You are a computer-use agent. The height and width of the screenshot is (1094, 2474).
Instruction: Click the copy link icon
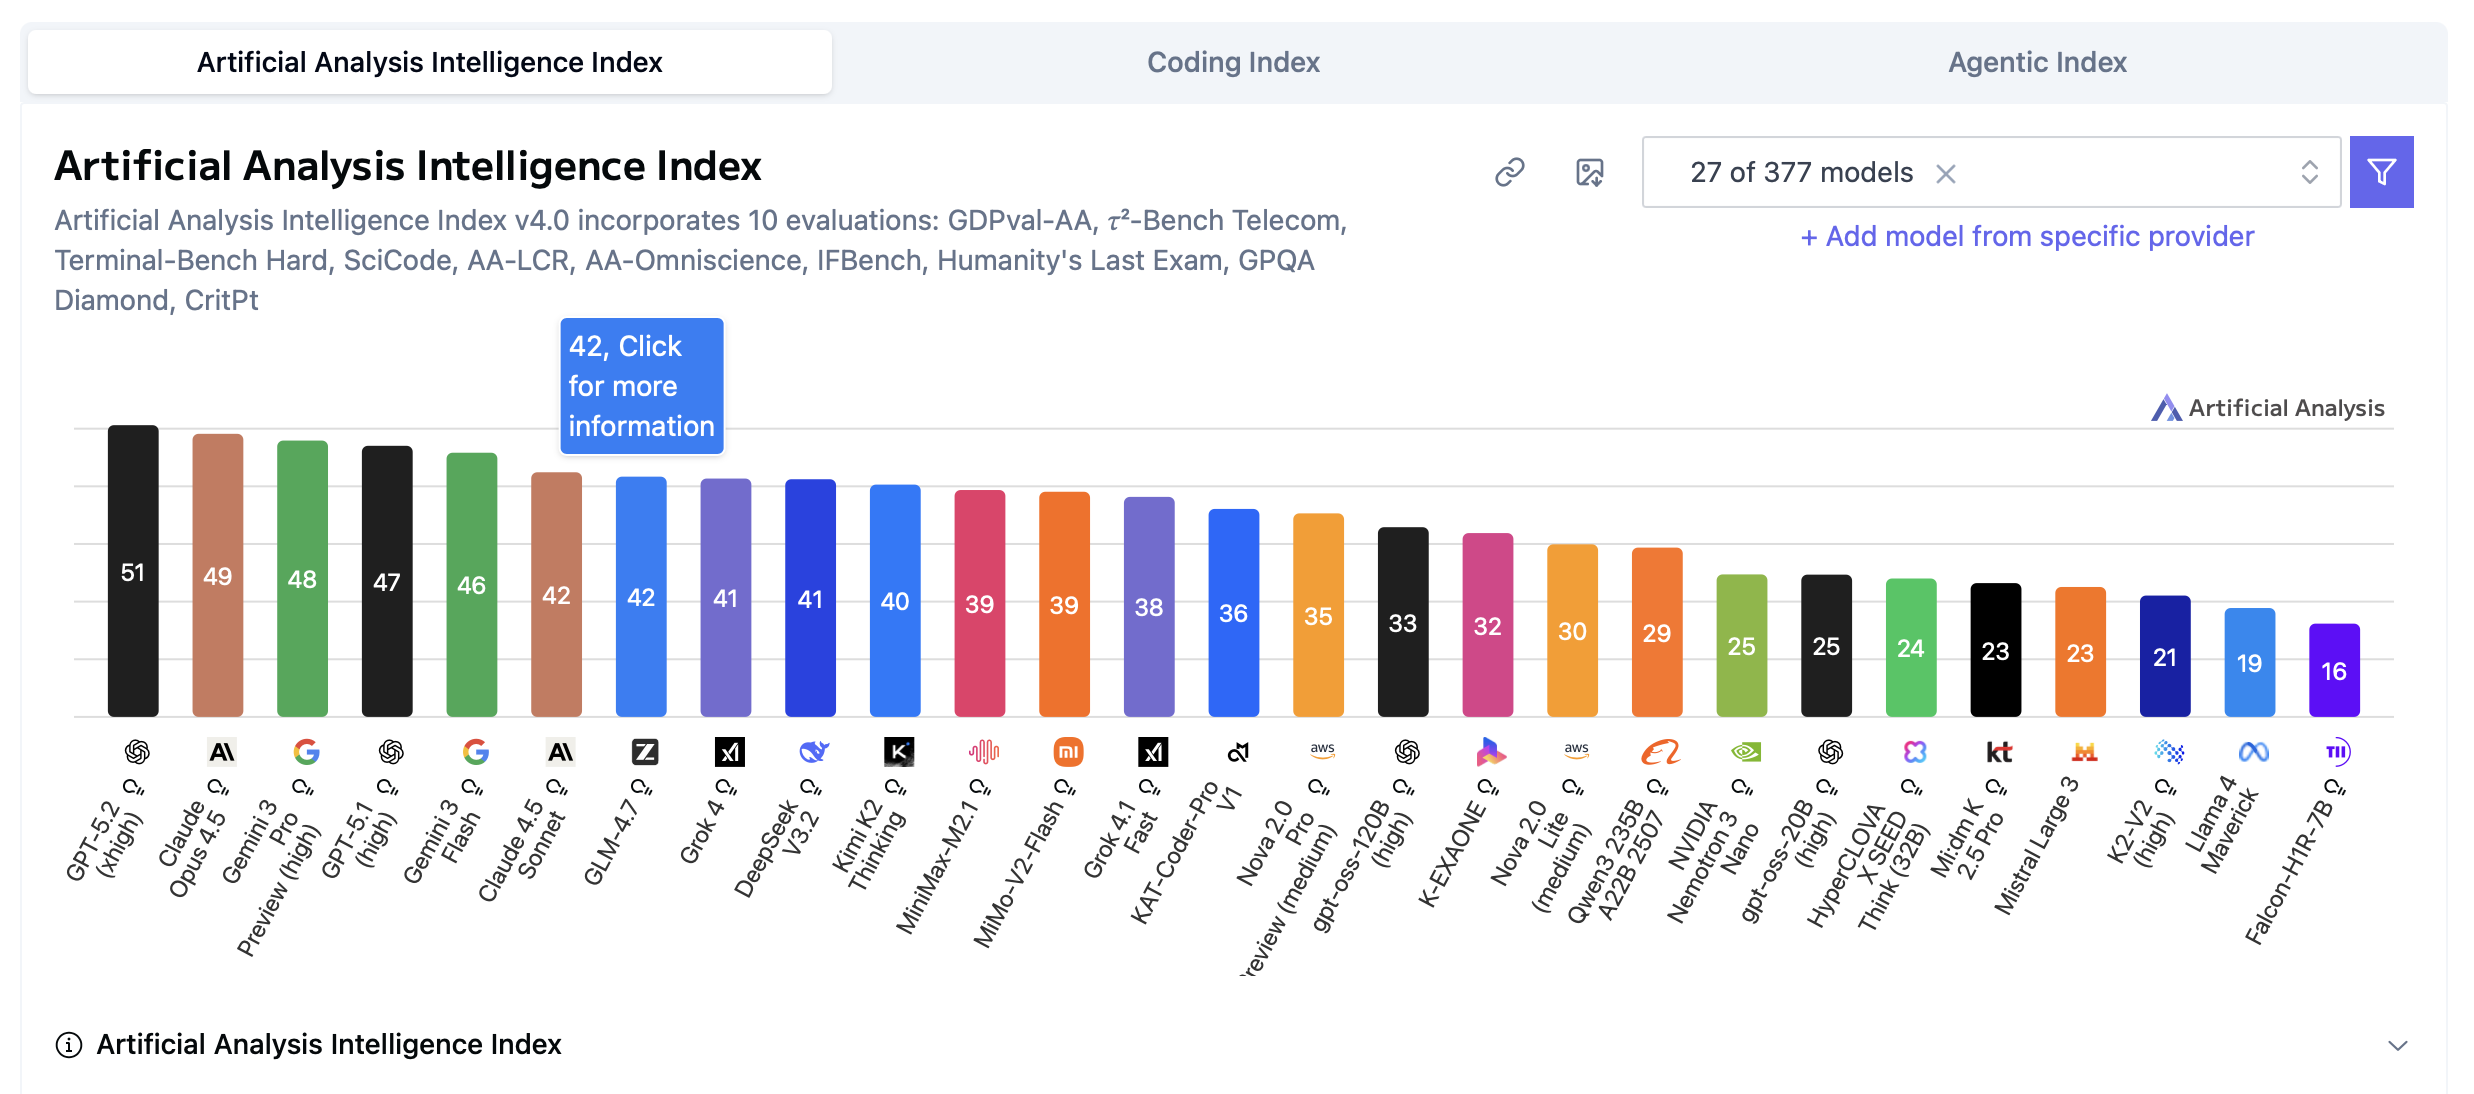[x=1509, y=173]
